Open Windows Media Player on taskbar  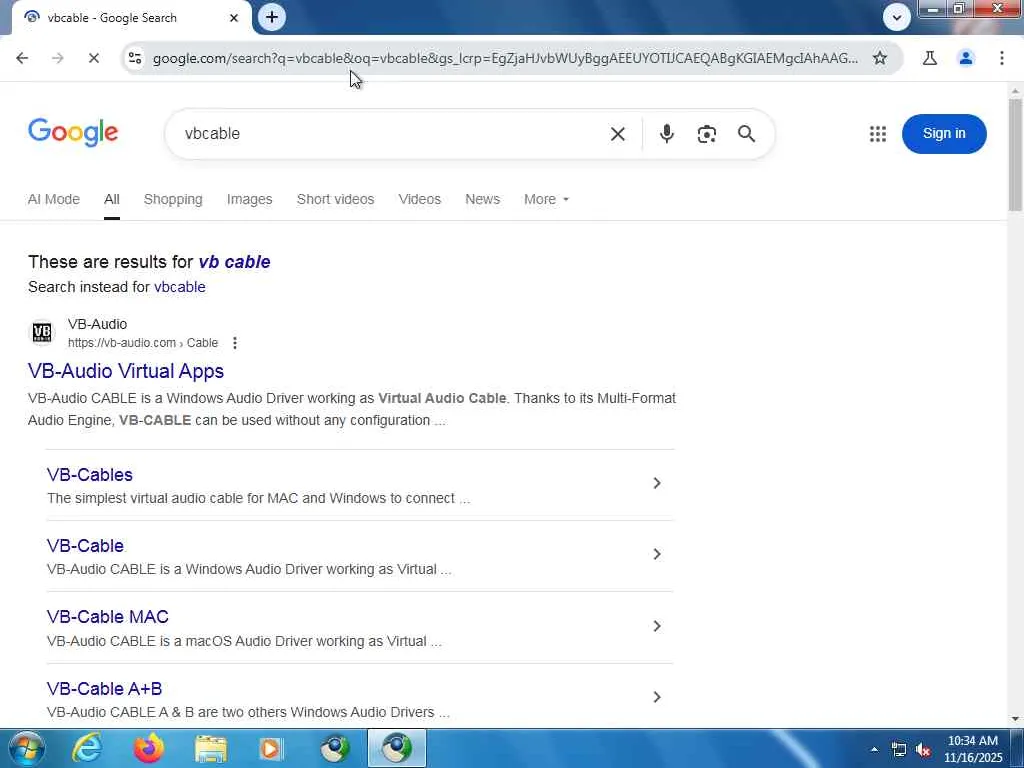coord(271,748)
